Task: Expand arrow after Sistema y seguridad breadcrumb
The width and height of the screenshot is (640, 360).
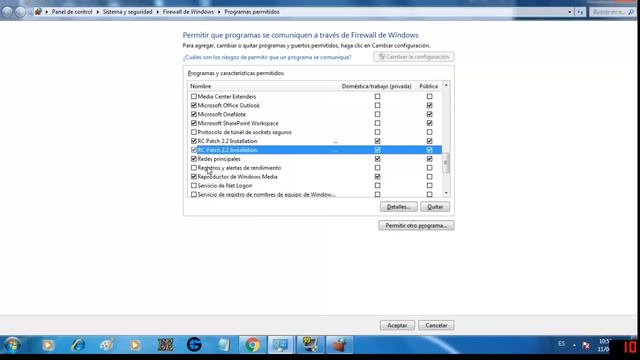Action: click(158, 12)
